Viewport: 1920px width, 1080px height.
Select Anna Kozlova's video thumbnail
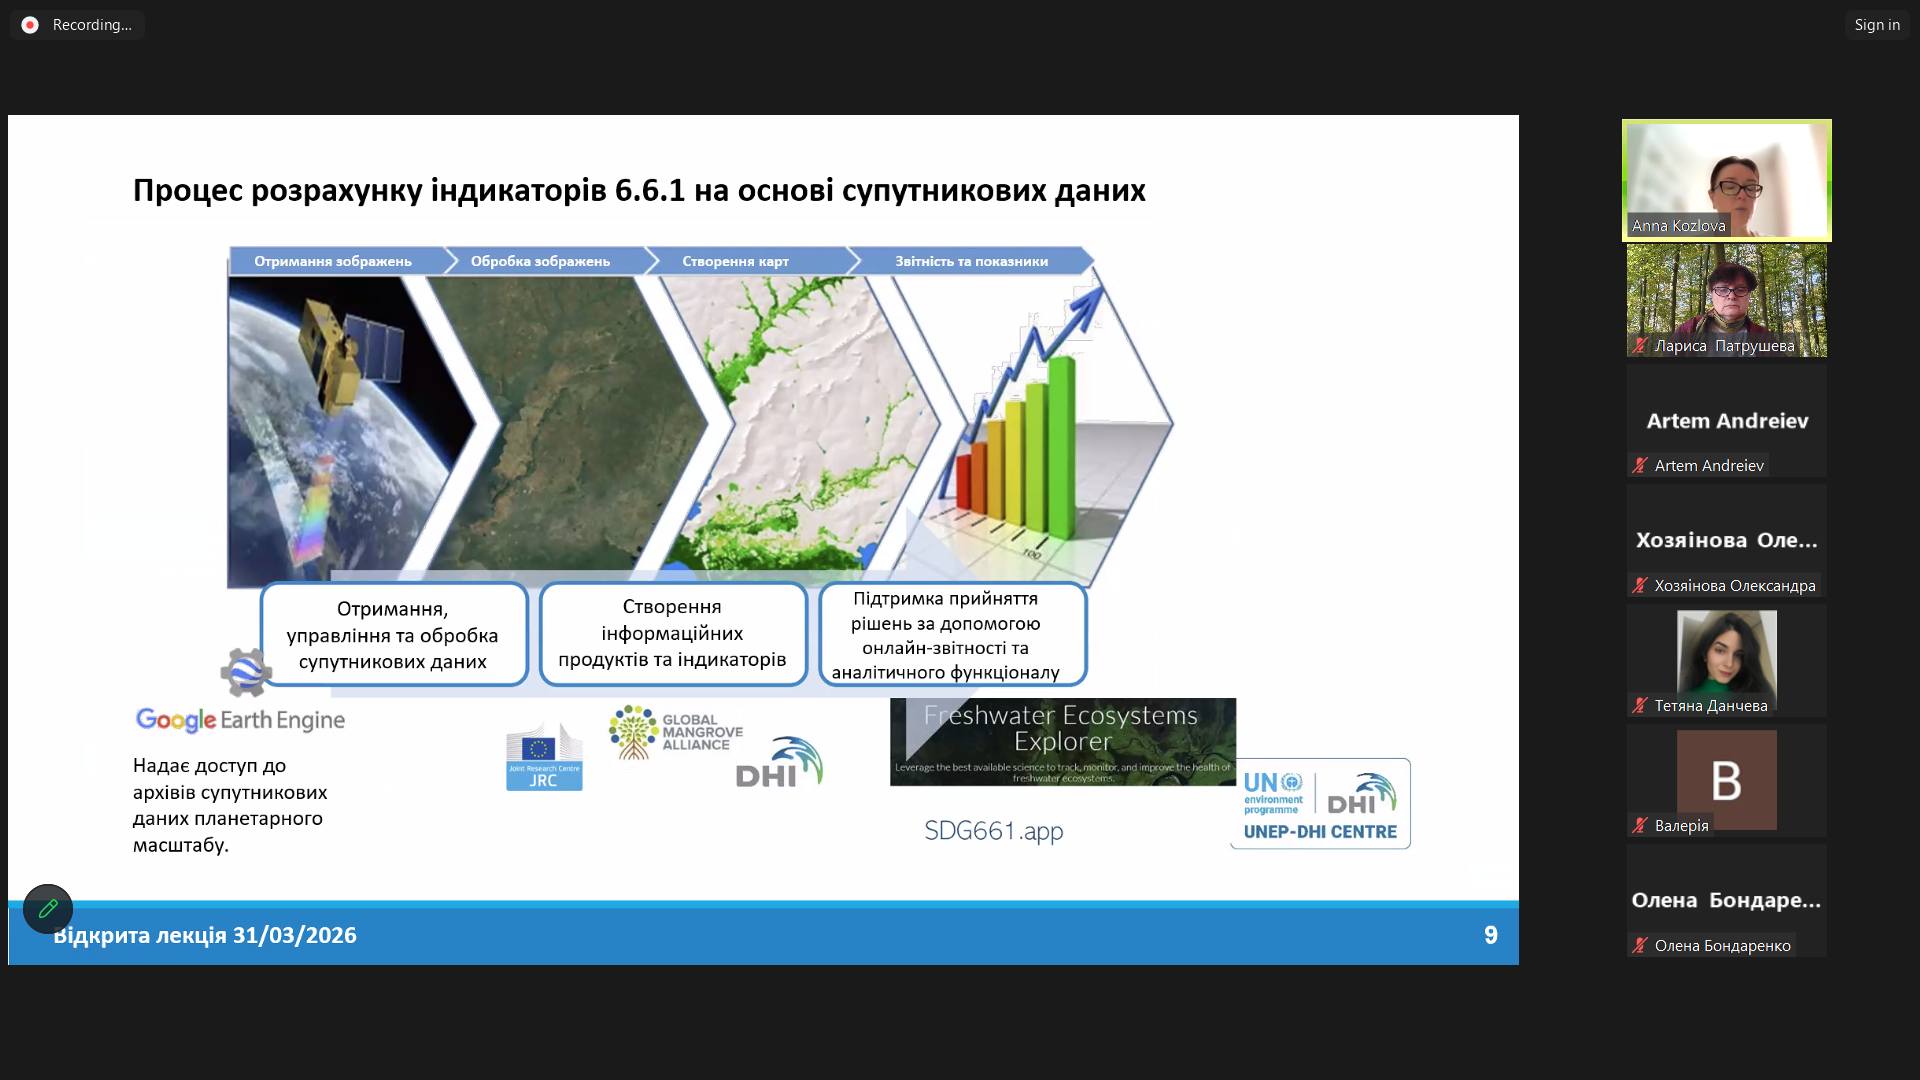[1726, 180]
